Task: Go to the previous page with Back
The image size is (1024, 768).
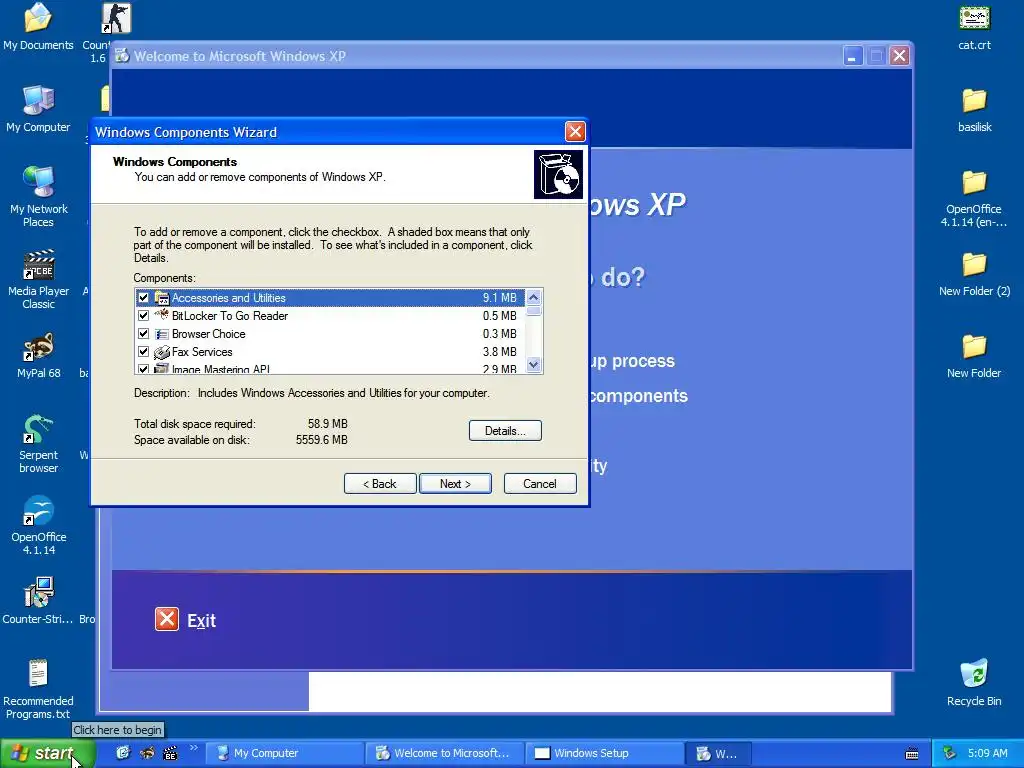Action: pyautogui.click(x=379, y=483)
